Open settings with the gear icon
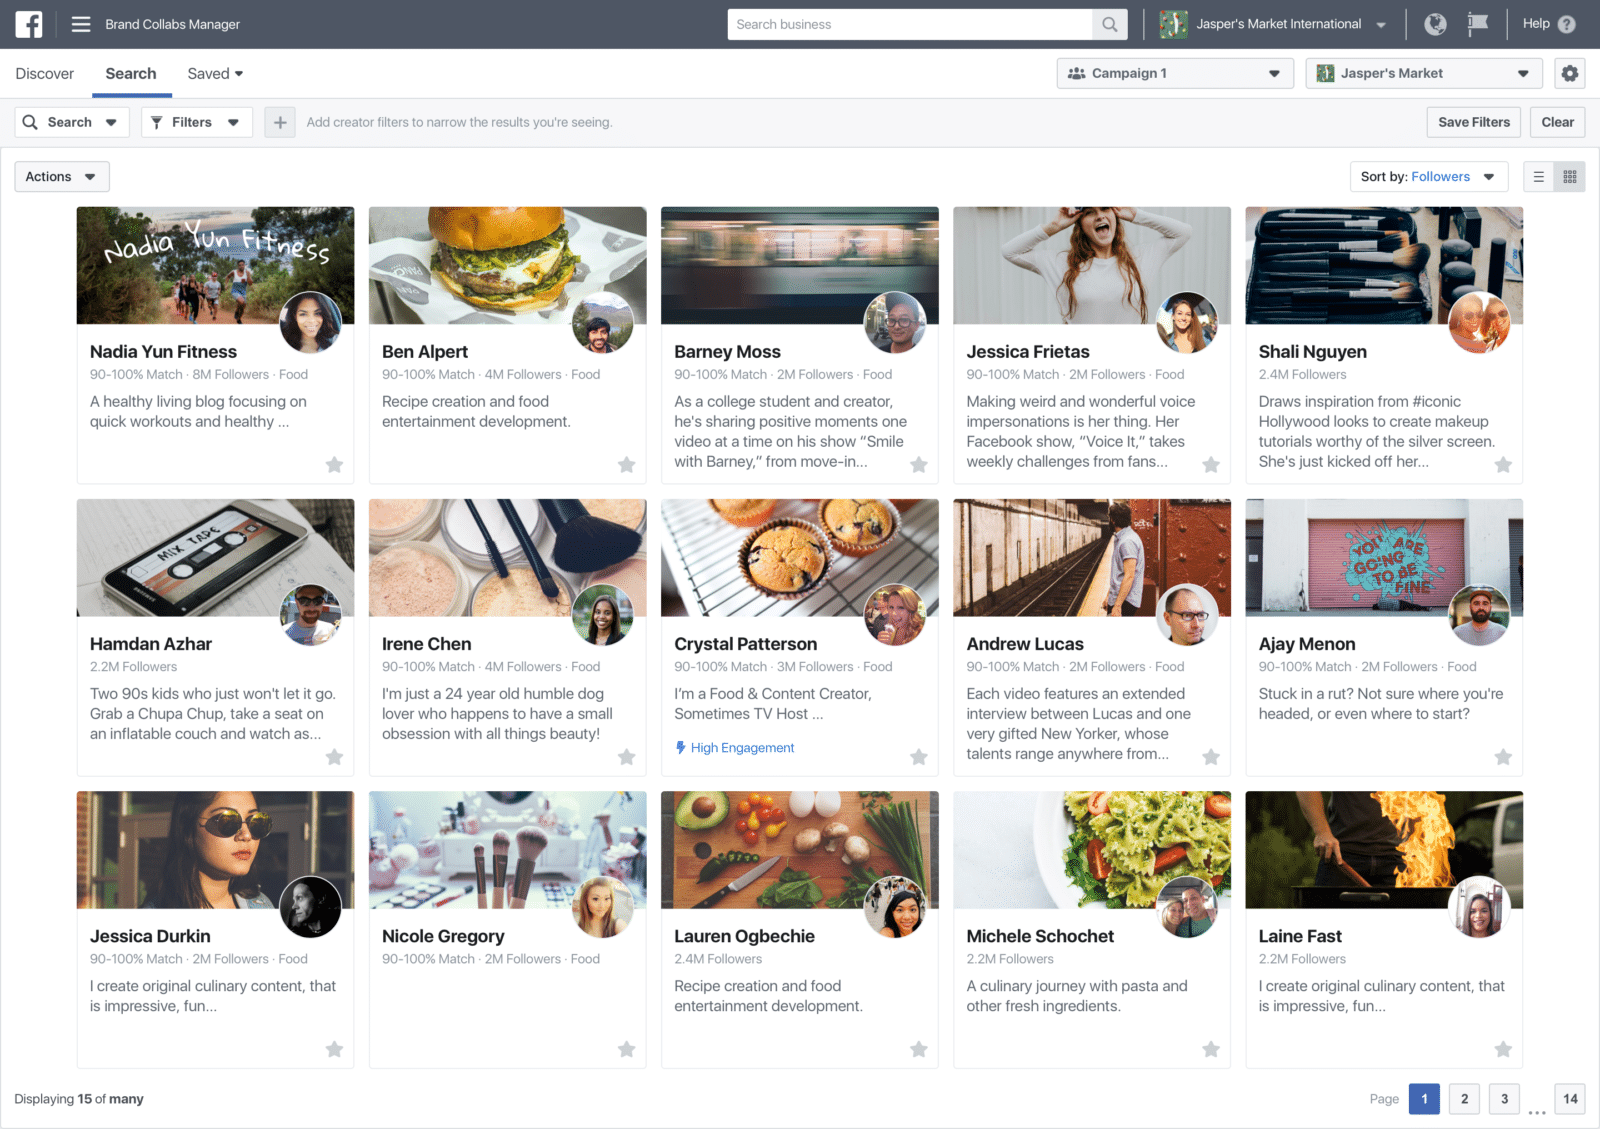Viewport: 1600px width, 1129px height. coord(1569,73)
